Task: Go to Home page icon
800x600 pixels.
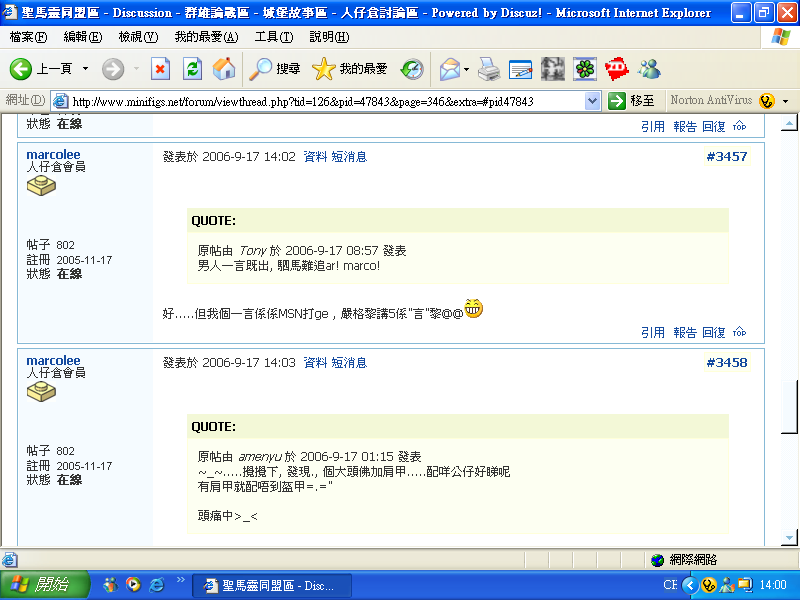Action: click(224, 69)
